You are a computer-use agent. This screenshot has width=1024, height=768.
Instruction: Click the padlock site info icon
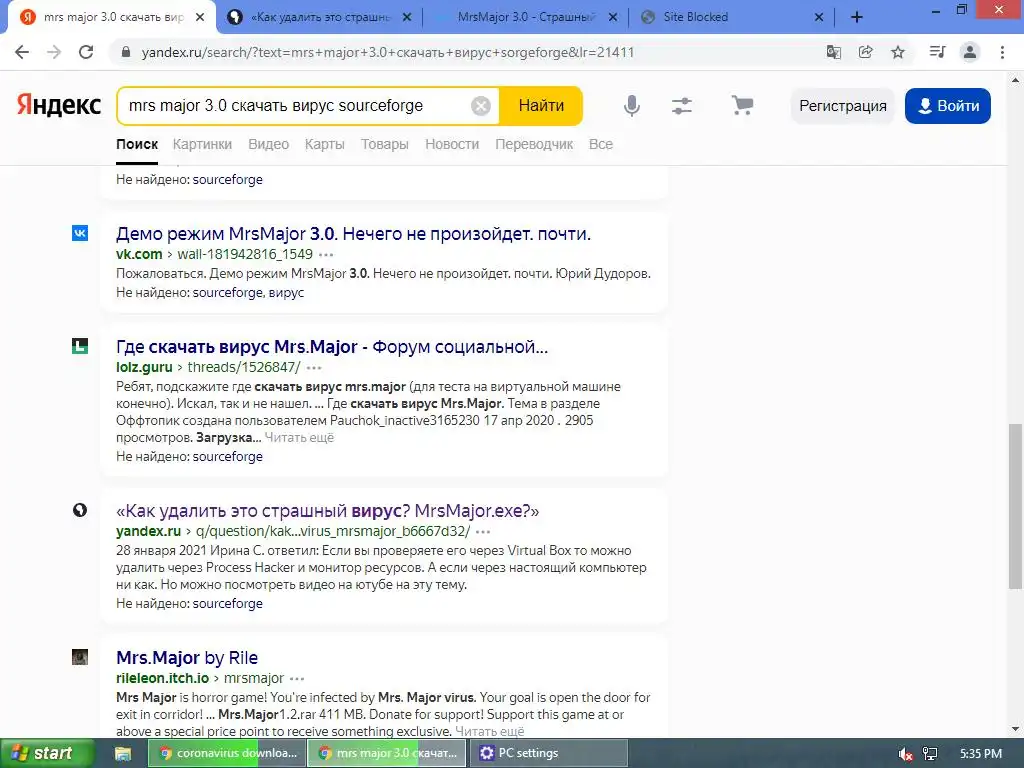click(x=127, y=52)
